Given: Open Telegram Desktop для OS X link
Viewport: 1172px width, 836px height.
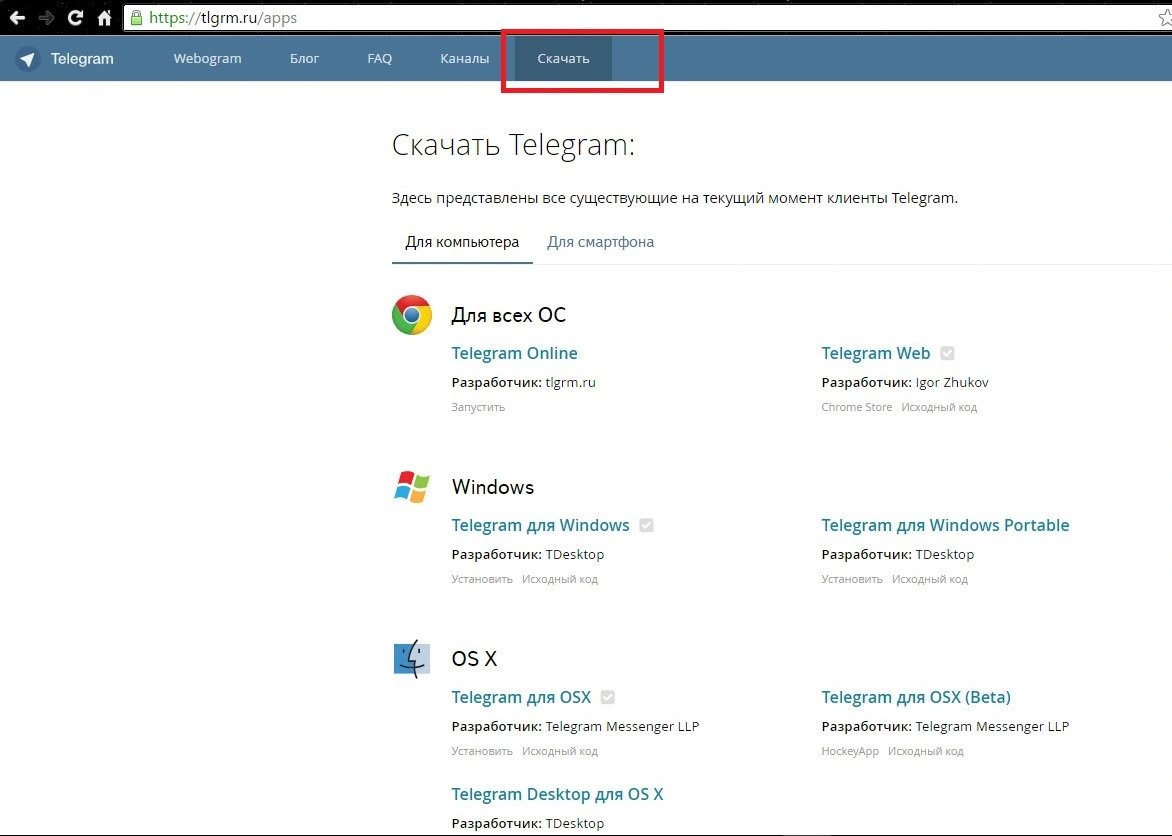Looking at the screenshot, I should click(x=557, y=794).
